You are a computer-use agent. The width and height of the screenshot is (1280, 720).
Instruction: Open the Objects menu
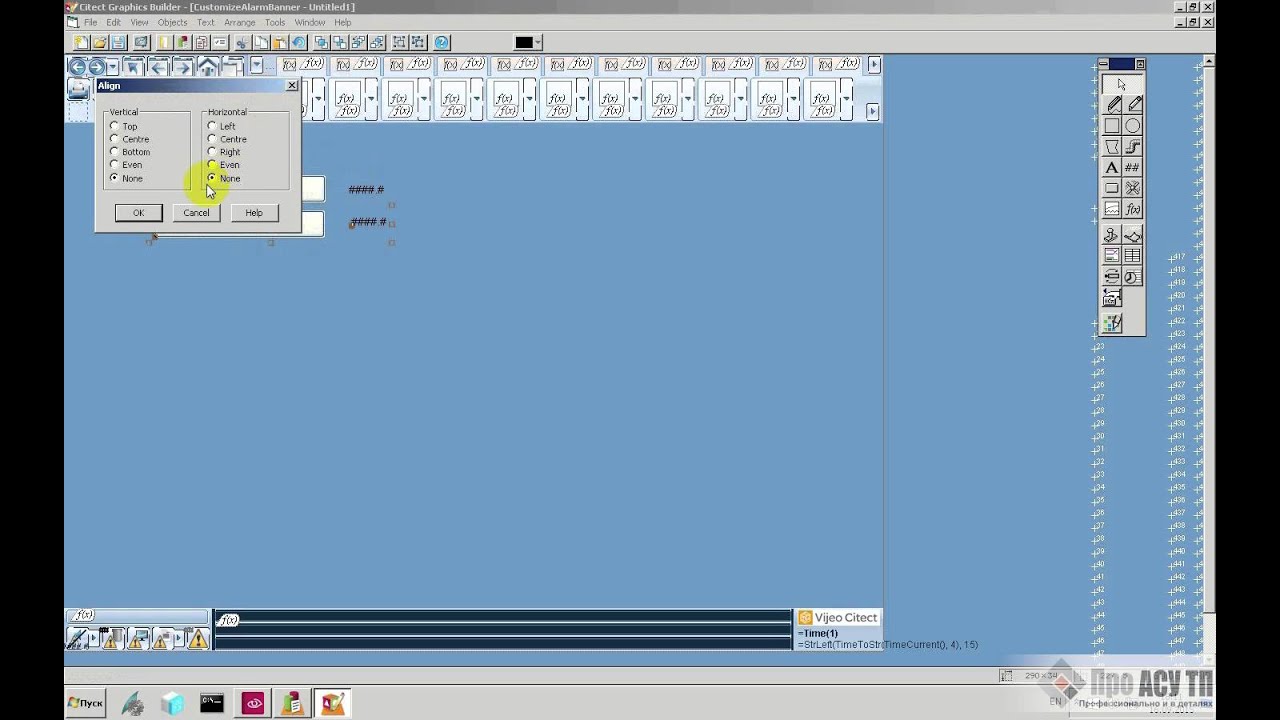172,22
